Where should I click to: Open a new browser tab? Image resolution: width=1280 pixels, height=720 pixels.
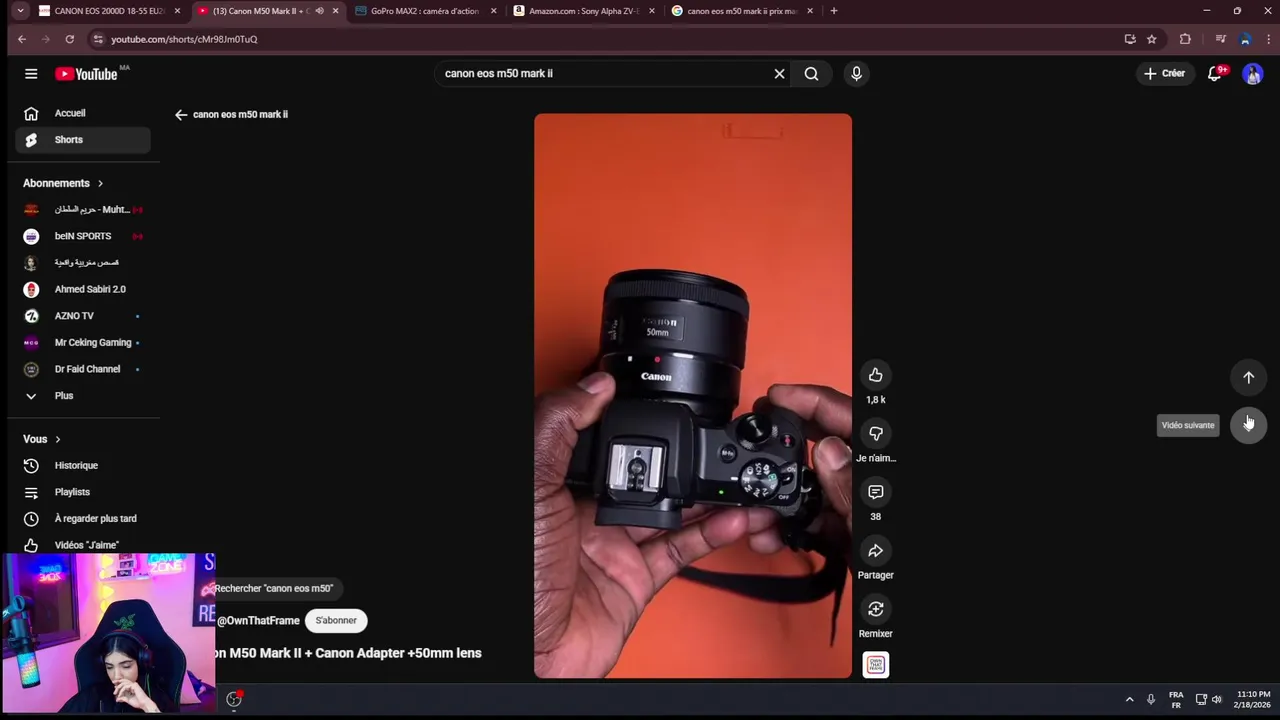(834, 11)
